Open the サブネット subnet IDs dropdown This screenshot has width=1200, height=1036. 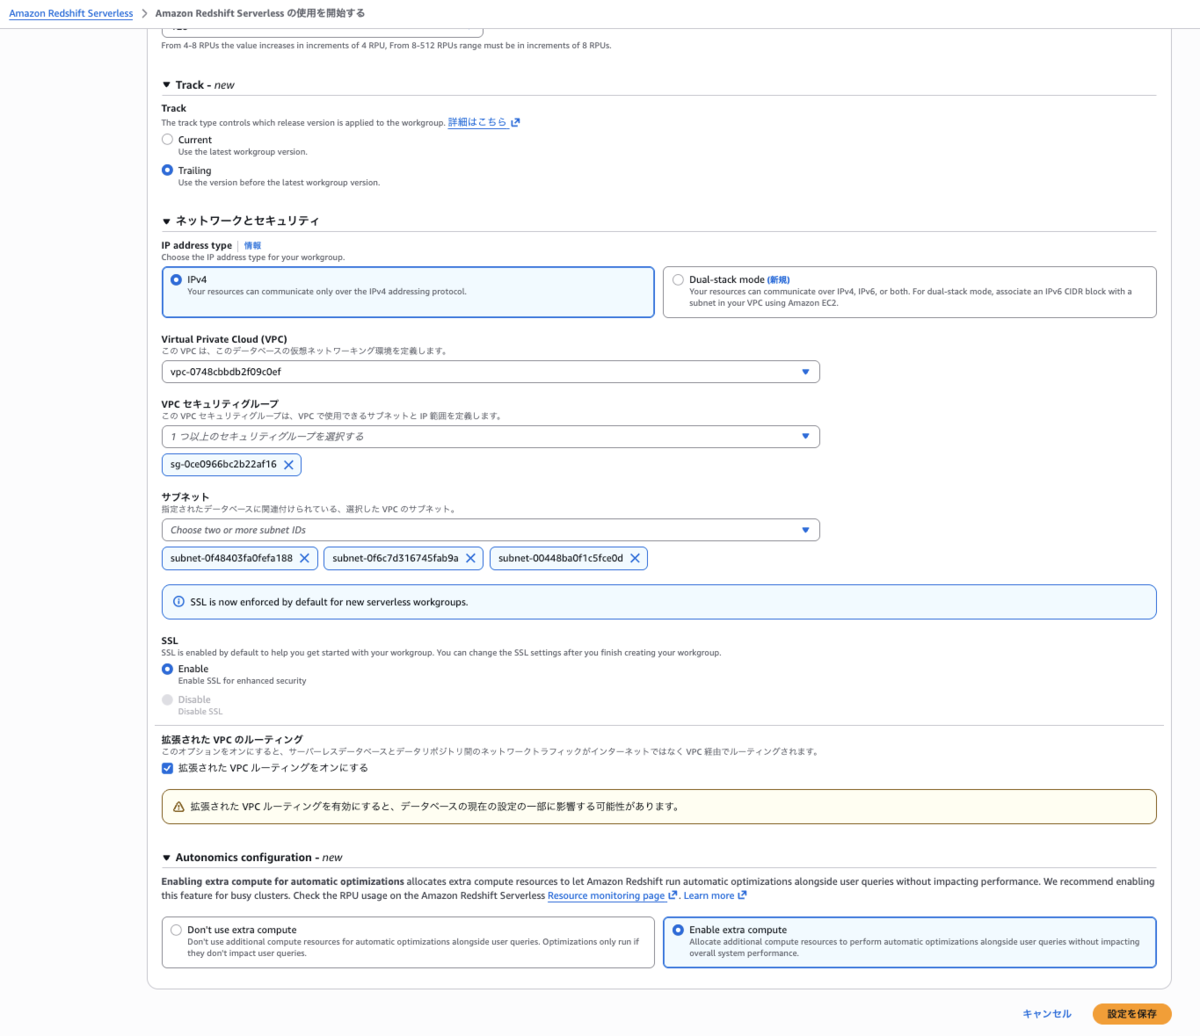pos(490,530)
